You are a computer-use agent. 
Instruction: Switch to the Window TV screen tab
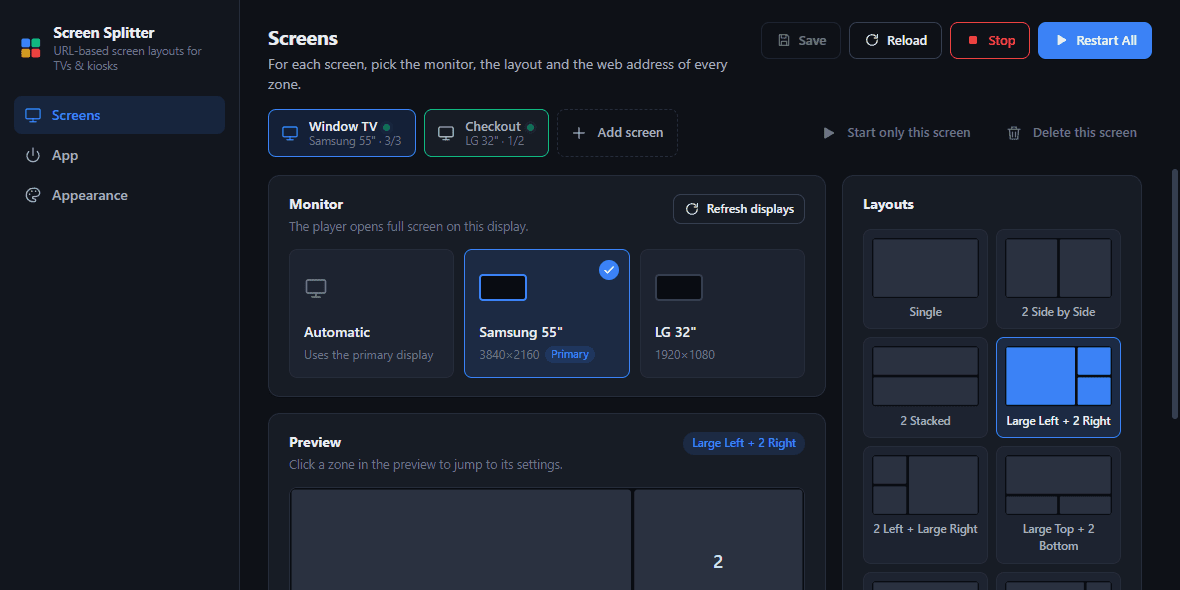pos(342,133)
